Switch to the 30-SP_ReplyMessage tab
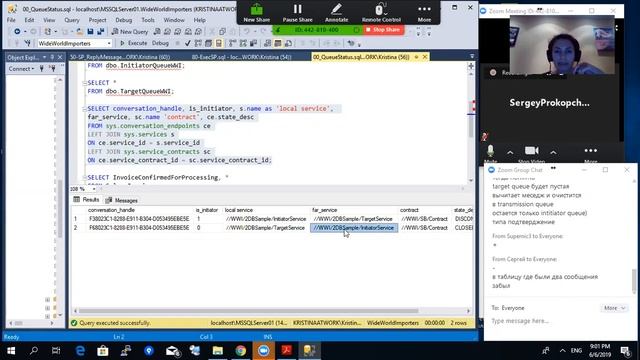 (120, 57)
